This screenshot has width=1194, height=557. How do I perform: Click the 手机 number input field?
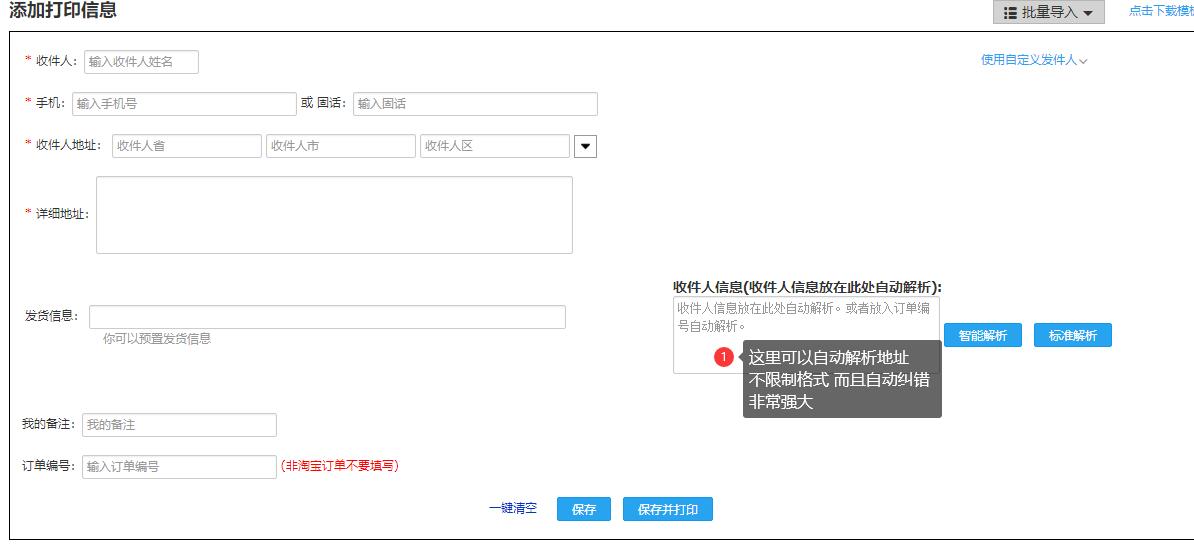point(184,104)
